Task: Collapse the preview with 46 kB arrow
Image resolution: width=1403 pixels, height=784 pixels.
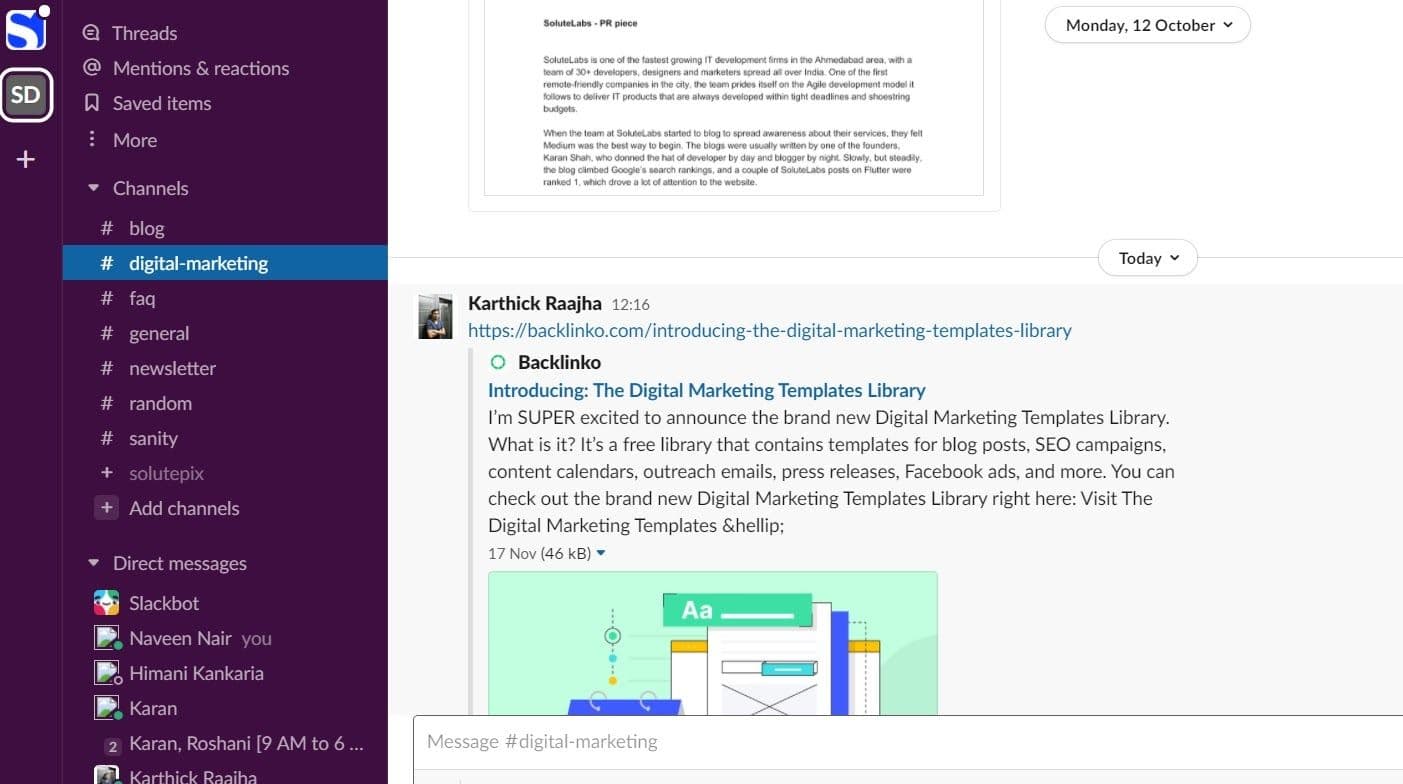Action: point(600,553)
